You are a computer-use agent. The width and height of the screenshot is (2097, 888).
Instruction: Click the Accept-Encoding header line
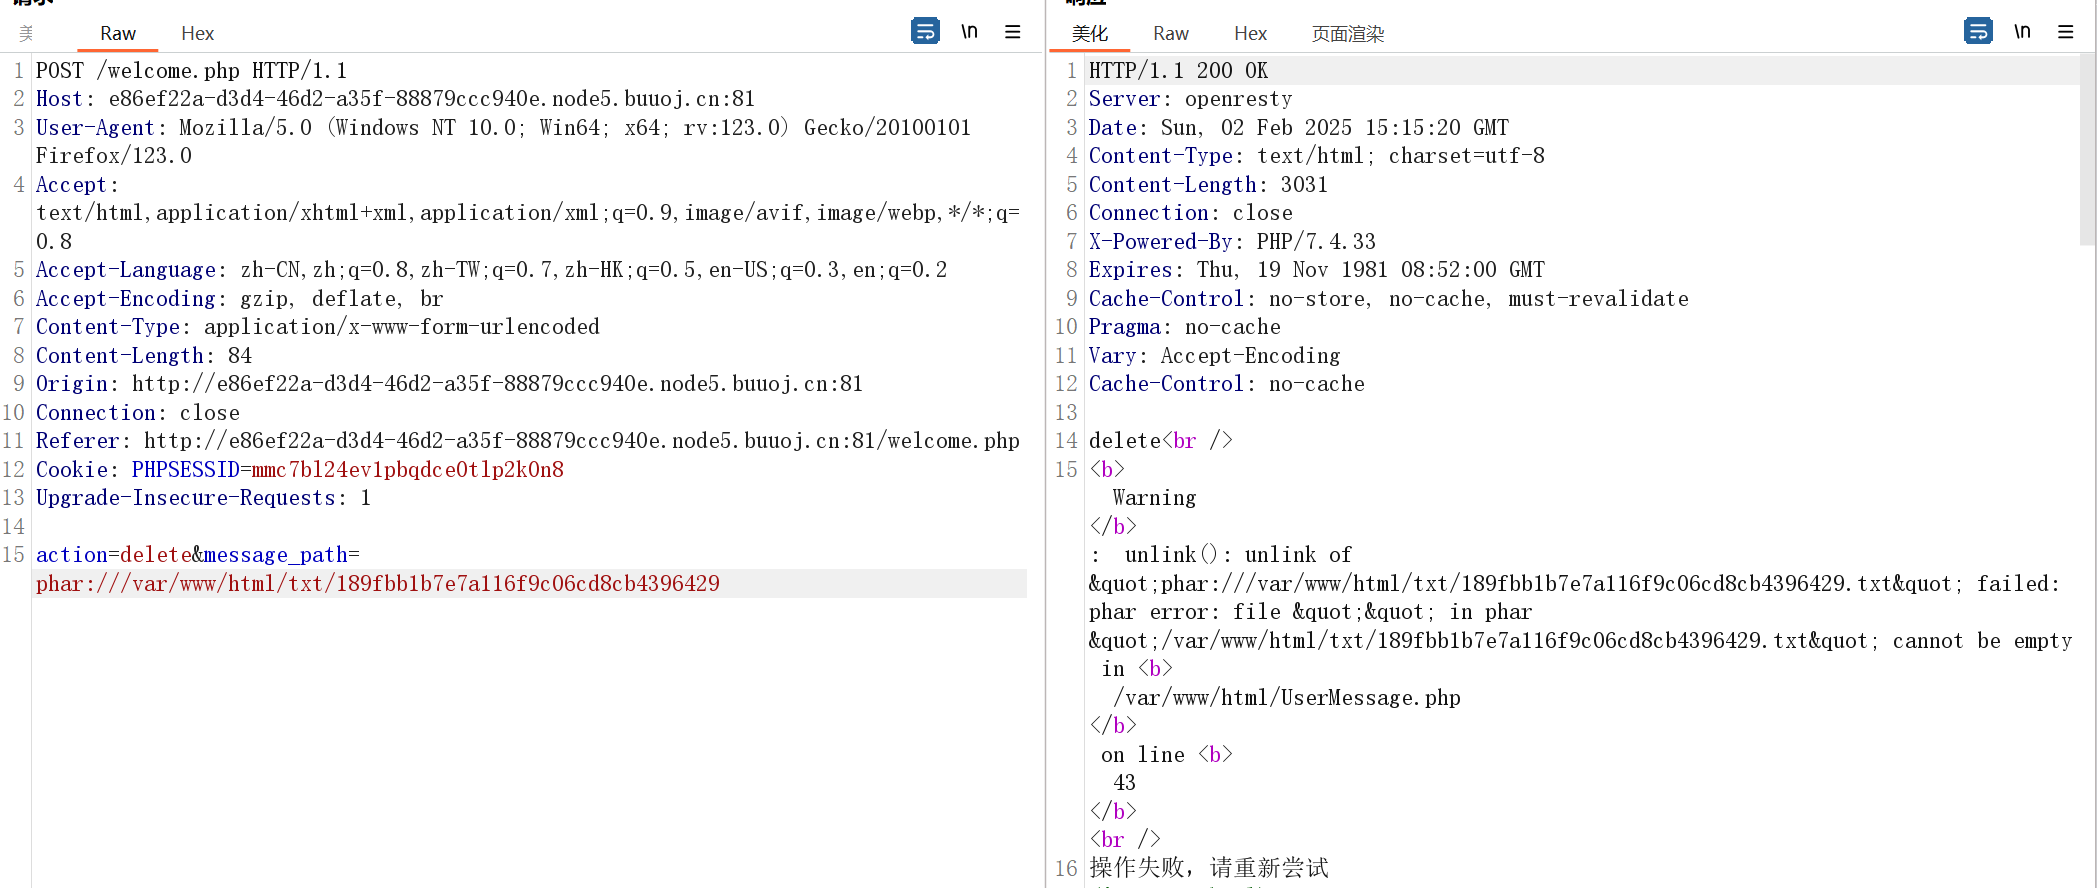[x=239, y=299]
